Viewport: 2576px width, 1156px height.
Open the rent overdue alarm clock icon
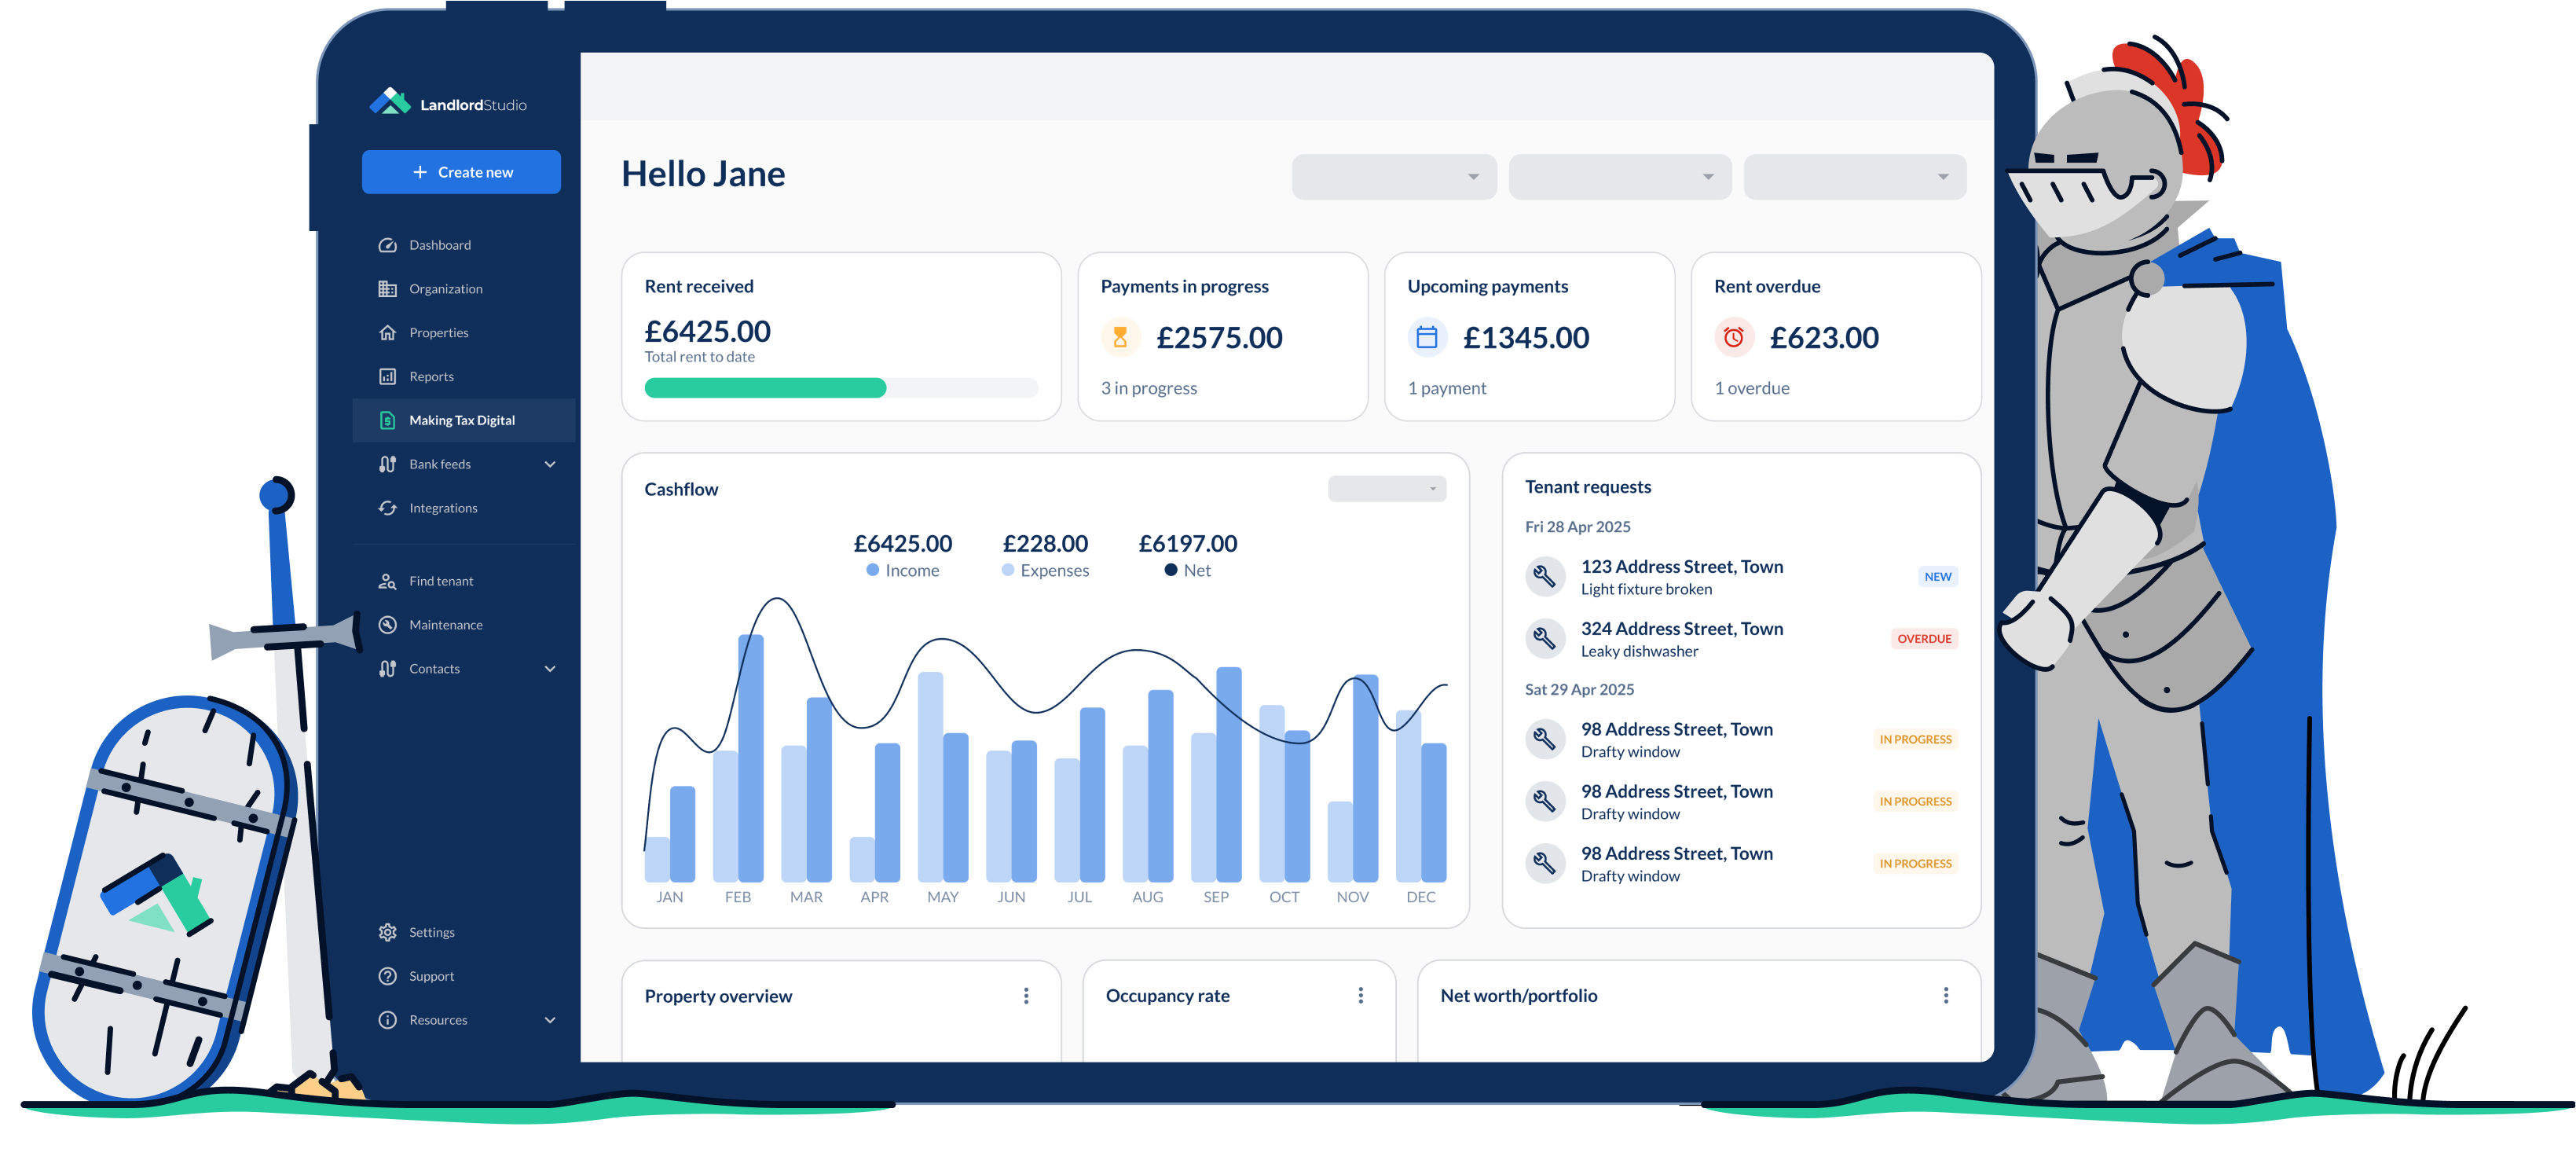(1732, 337)
